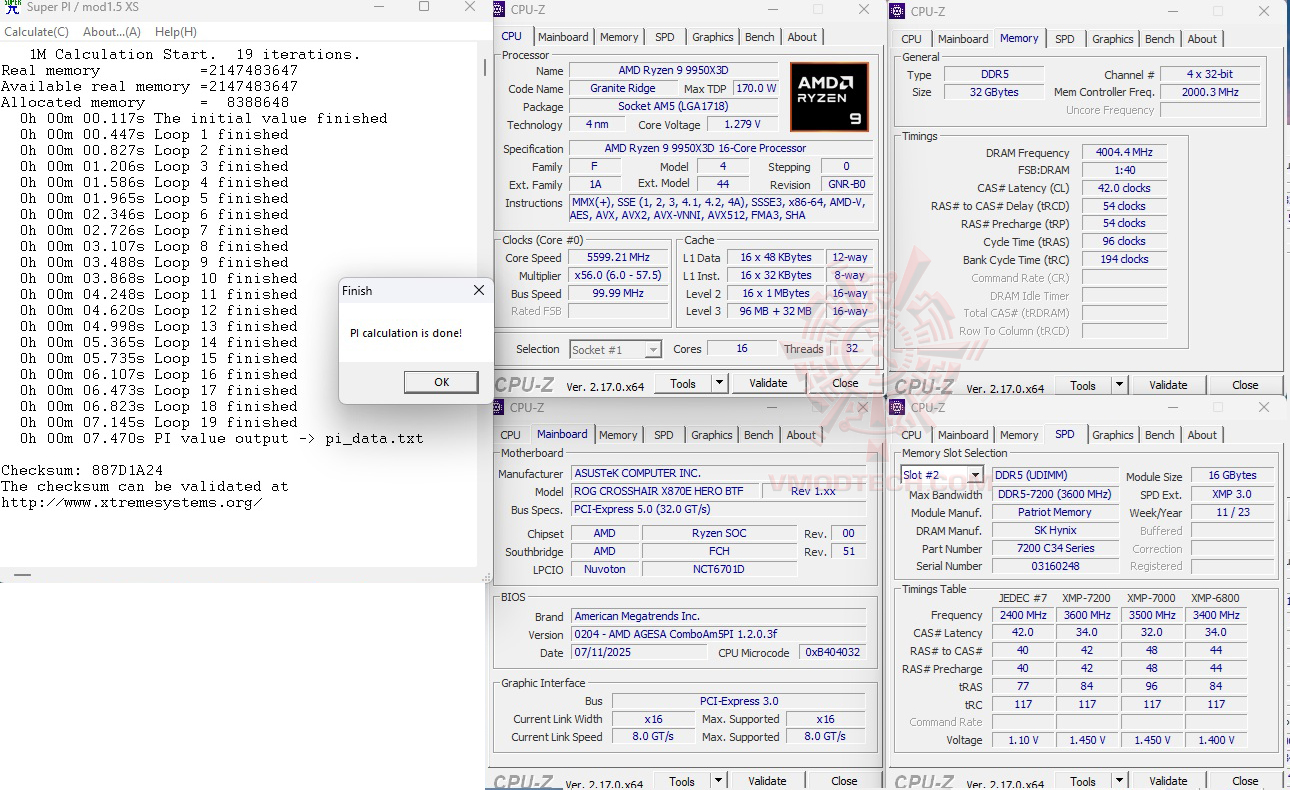Click the Super PI icon in the title bar

(11, 7)
